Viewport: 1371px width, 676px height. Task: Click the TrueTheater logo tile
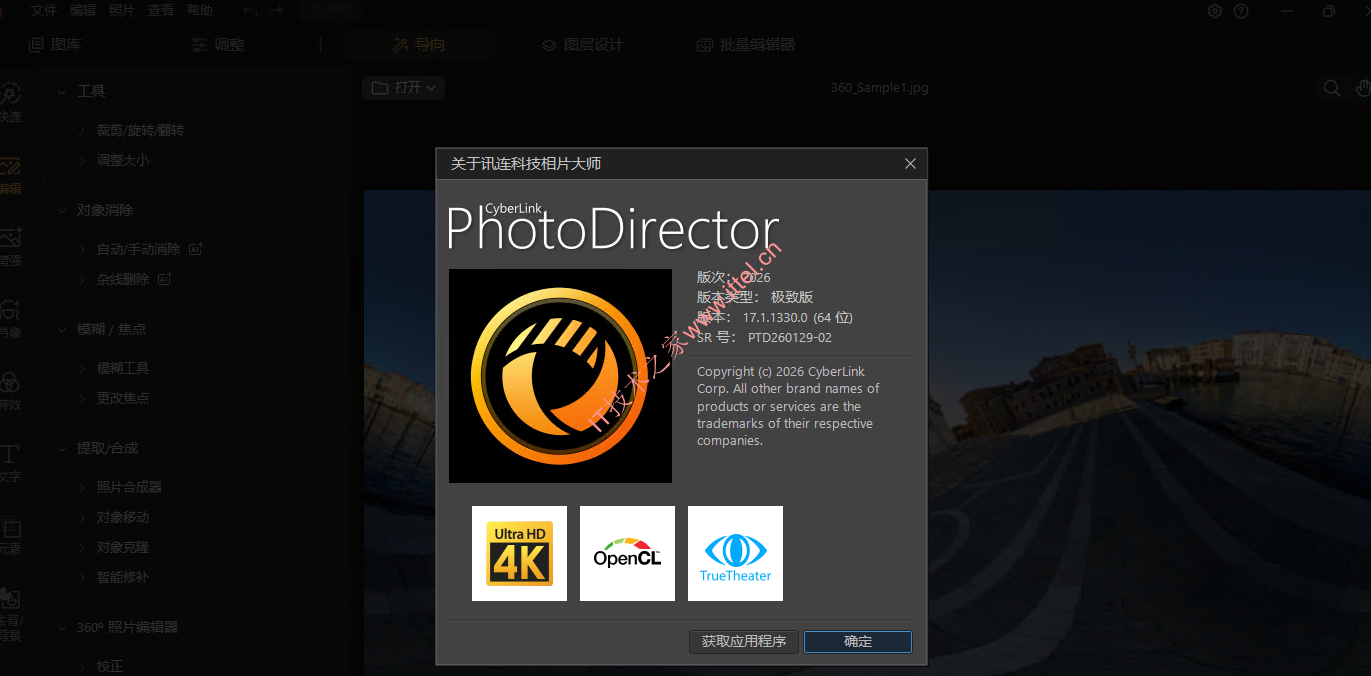click(735, 553)
